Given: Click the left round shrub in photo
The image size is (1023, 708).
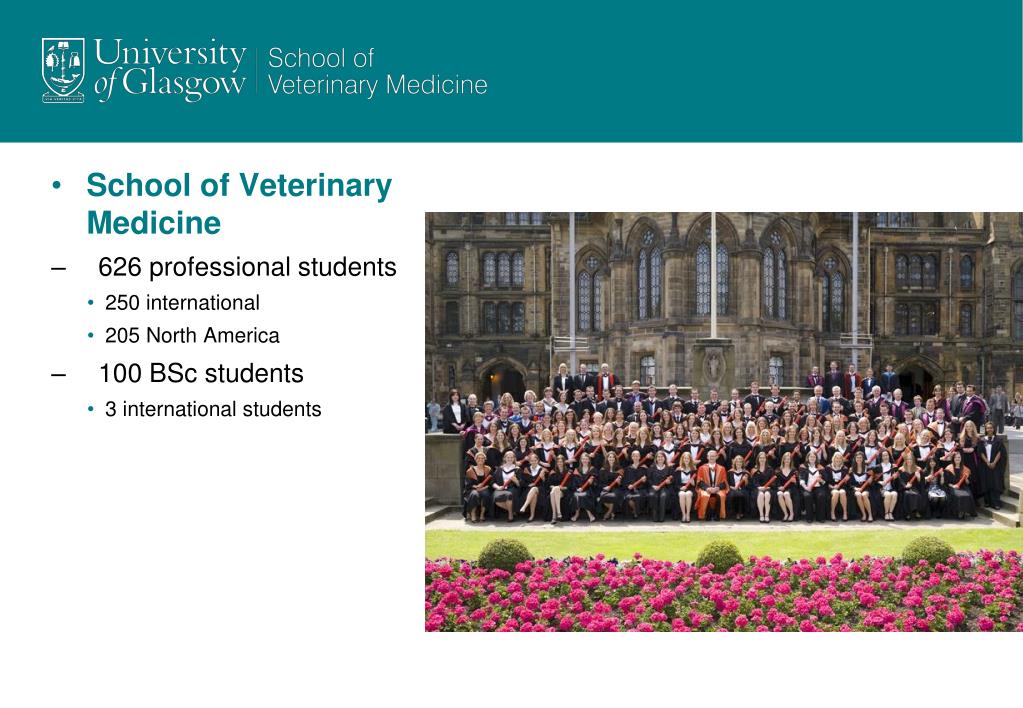Looking at the screenshot, I should tap(504, 554).
